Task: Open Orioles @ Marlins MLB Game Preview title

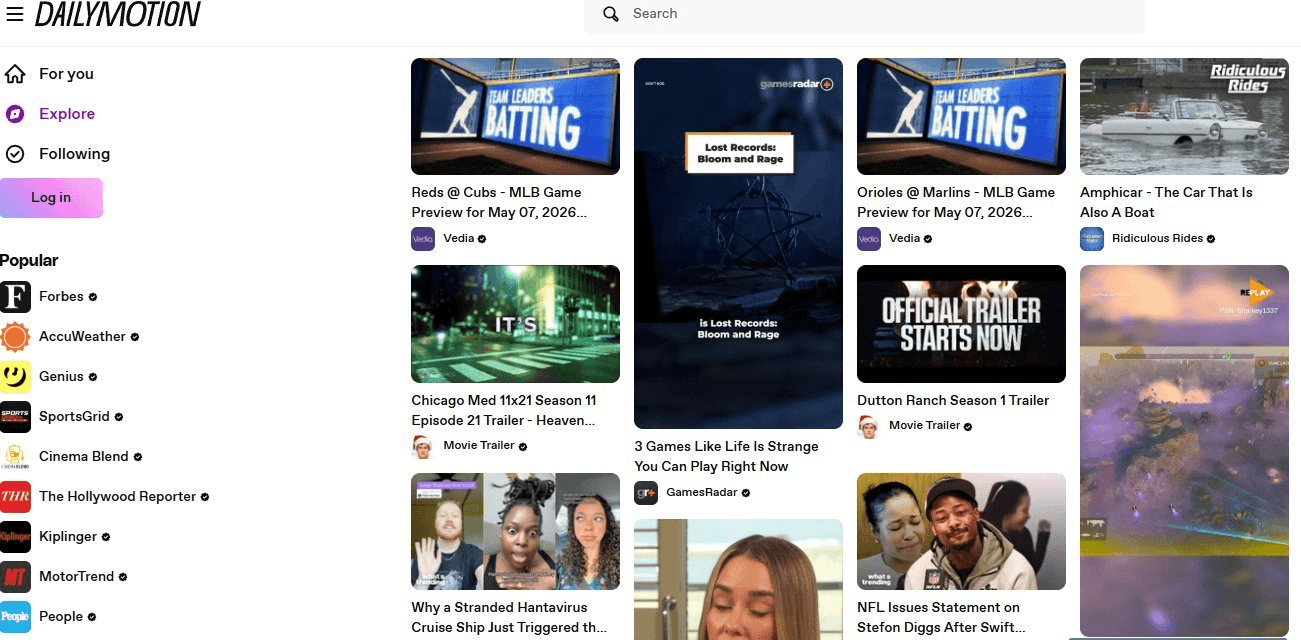Action: [956, 202]
